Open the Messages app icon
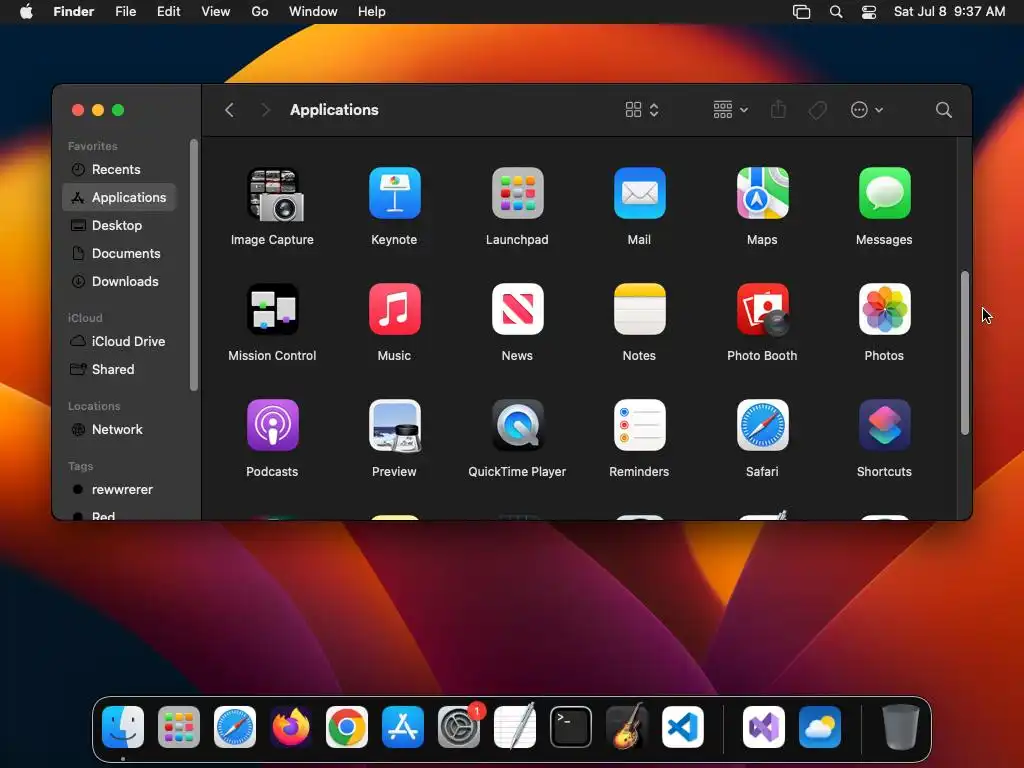 tap(884, 193)
